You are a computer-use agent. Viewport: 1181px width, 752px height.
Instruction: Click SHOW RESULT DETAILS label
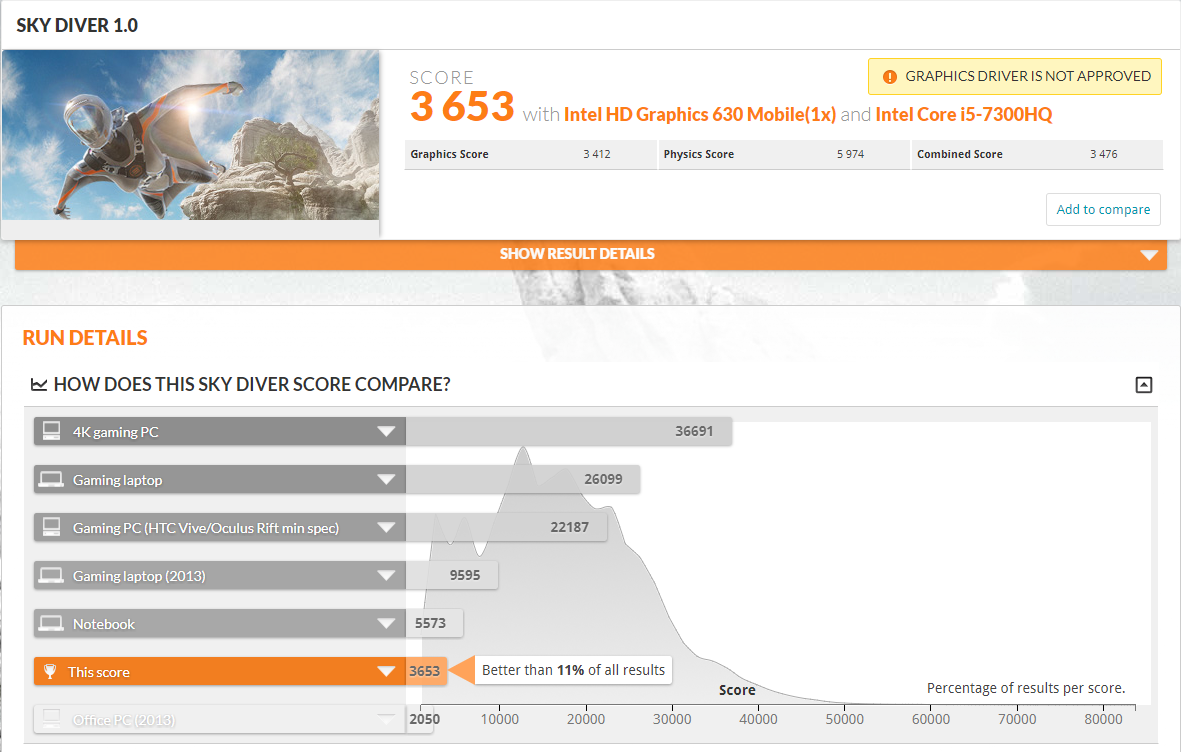click(x=577, y=254)
